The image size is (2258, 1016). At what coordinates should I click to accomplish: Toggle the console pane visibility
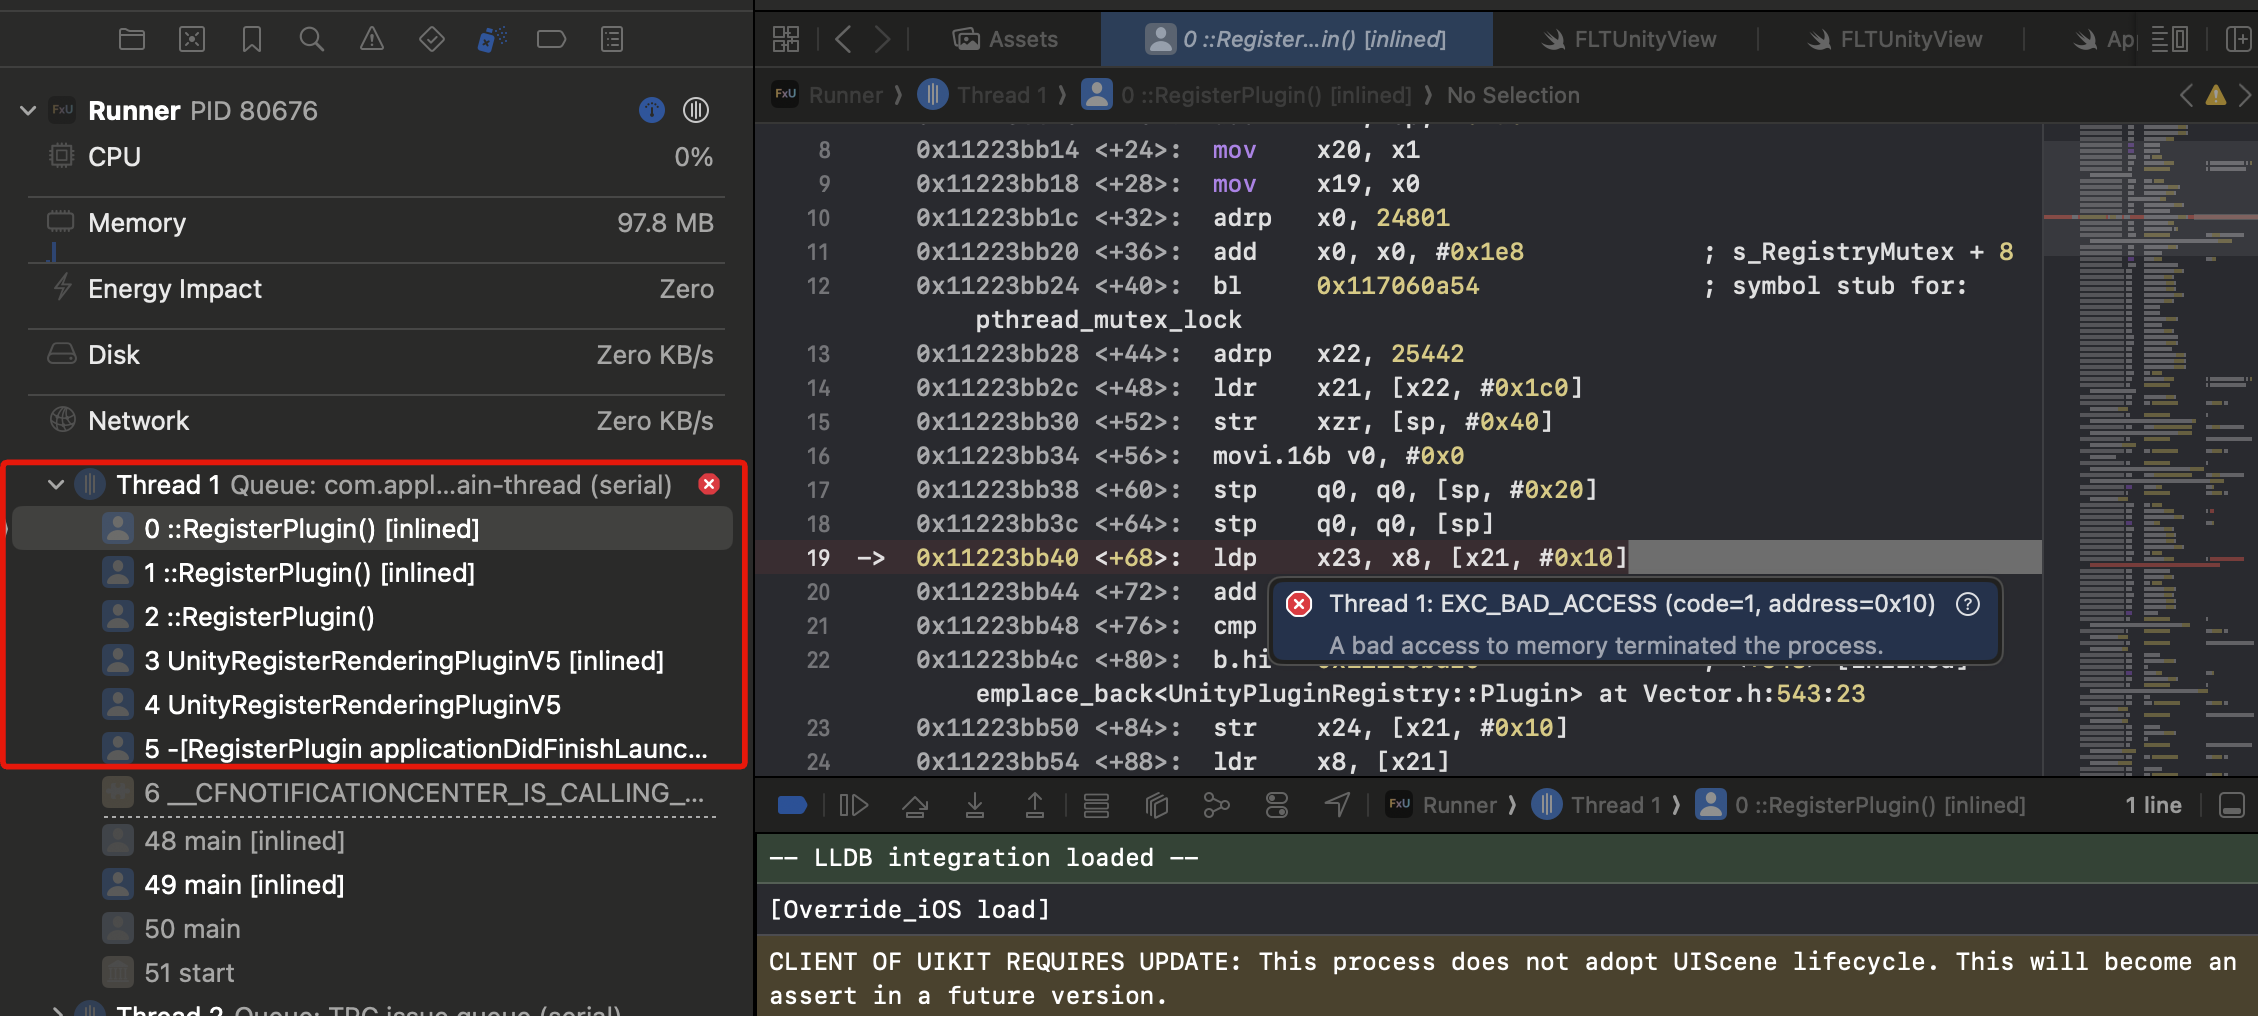click(x=2232, y=805)
